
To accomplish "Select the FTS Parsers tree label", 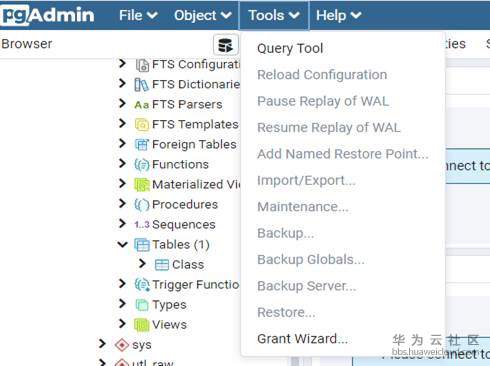I will tap(187, 104).
